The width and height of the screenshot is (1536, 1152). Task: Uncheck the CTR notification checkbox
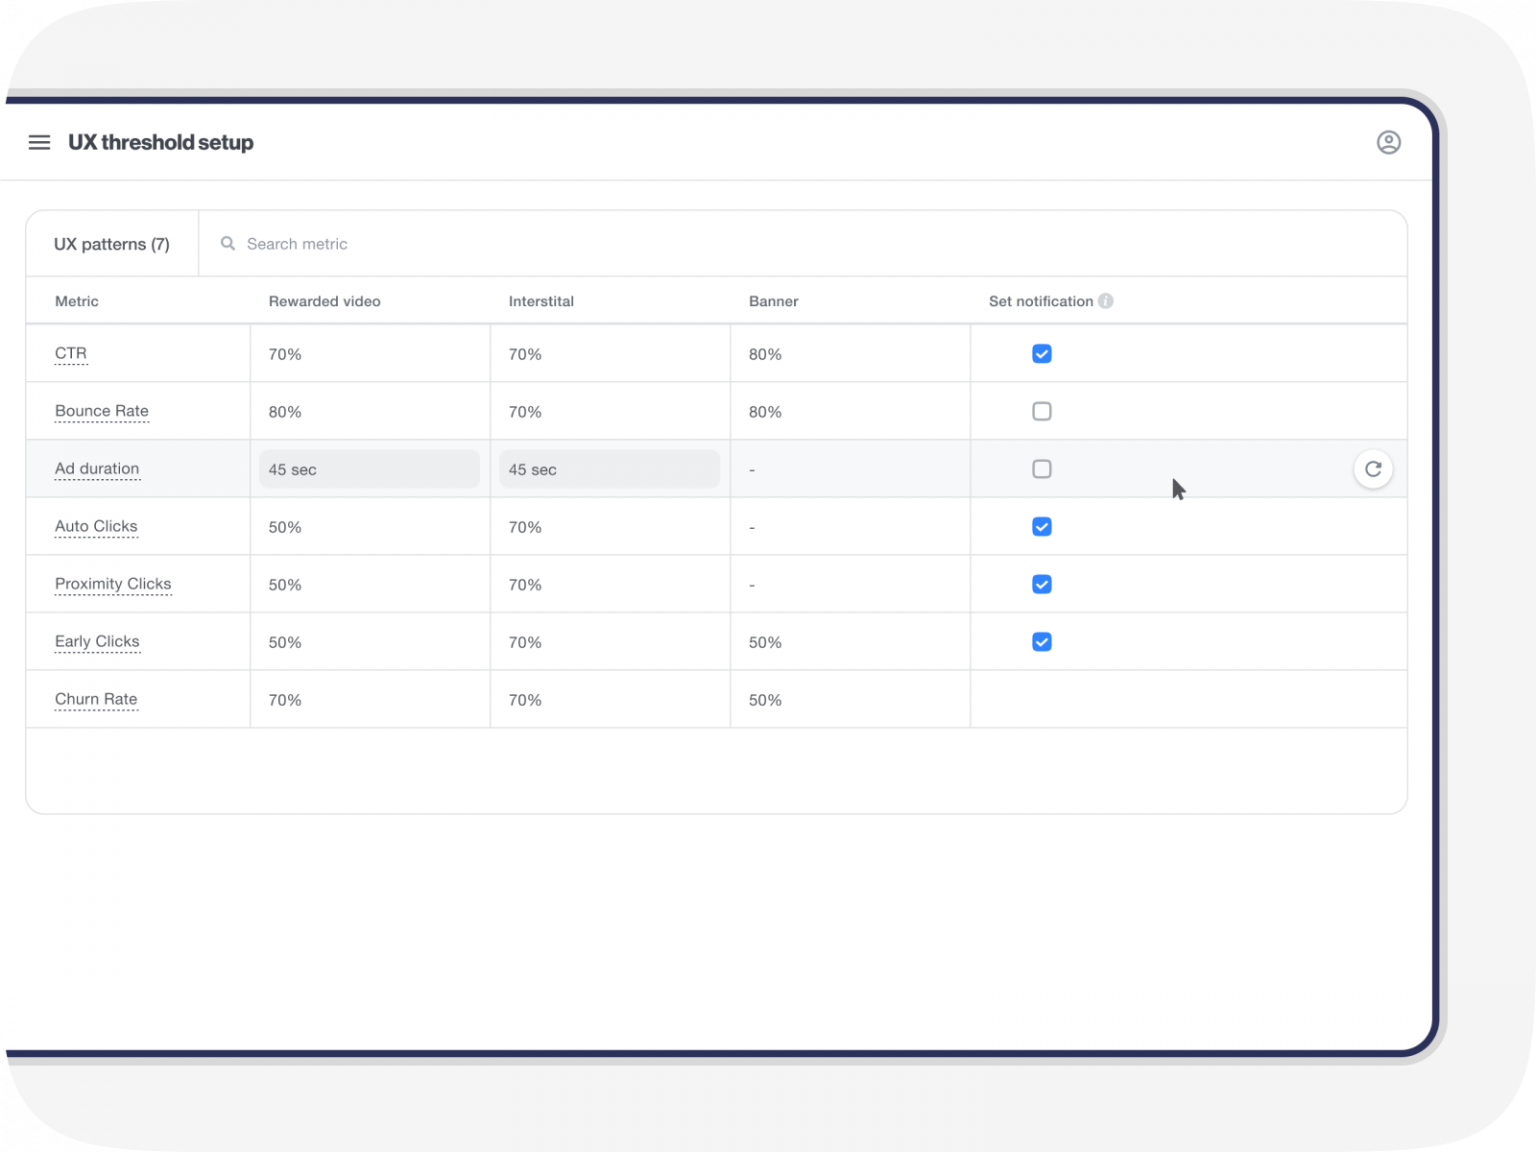coord(1041,354)
